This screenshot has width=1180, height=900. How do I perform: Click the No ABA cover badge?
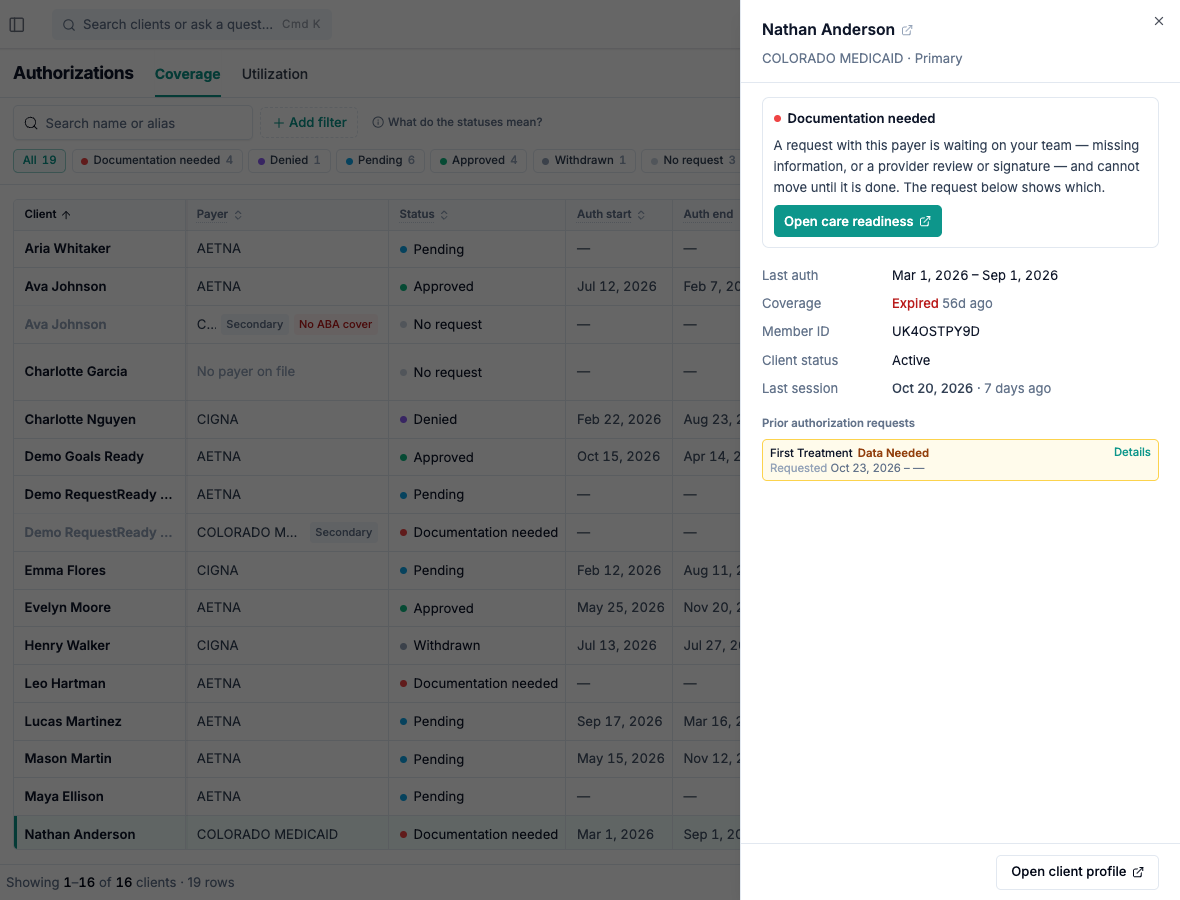[336, 324]
